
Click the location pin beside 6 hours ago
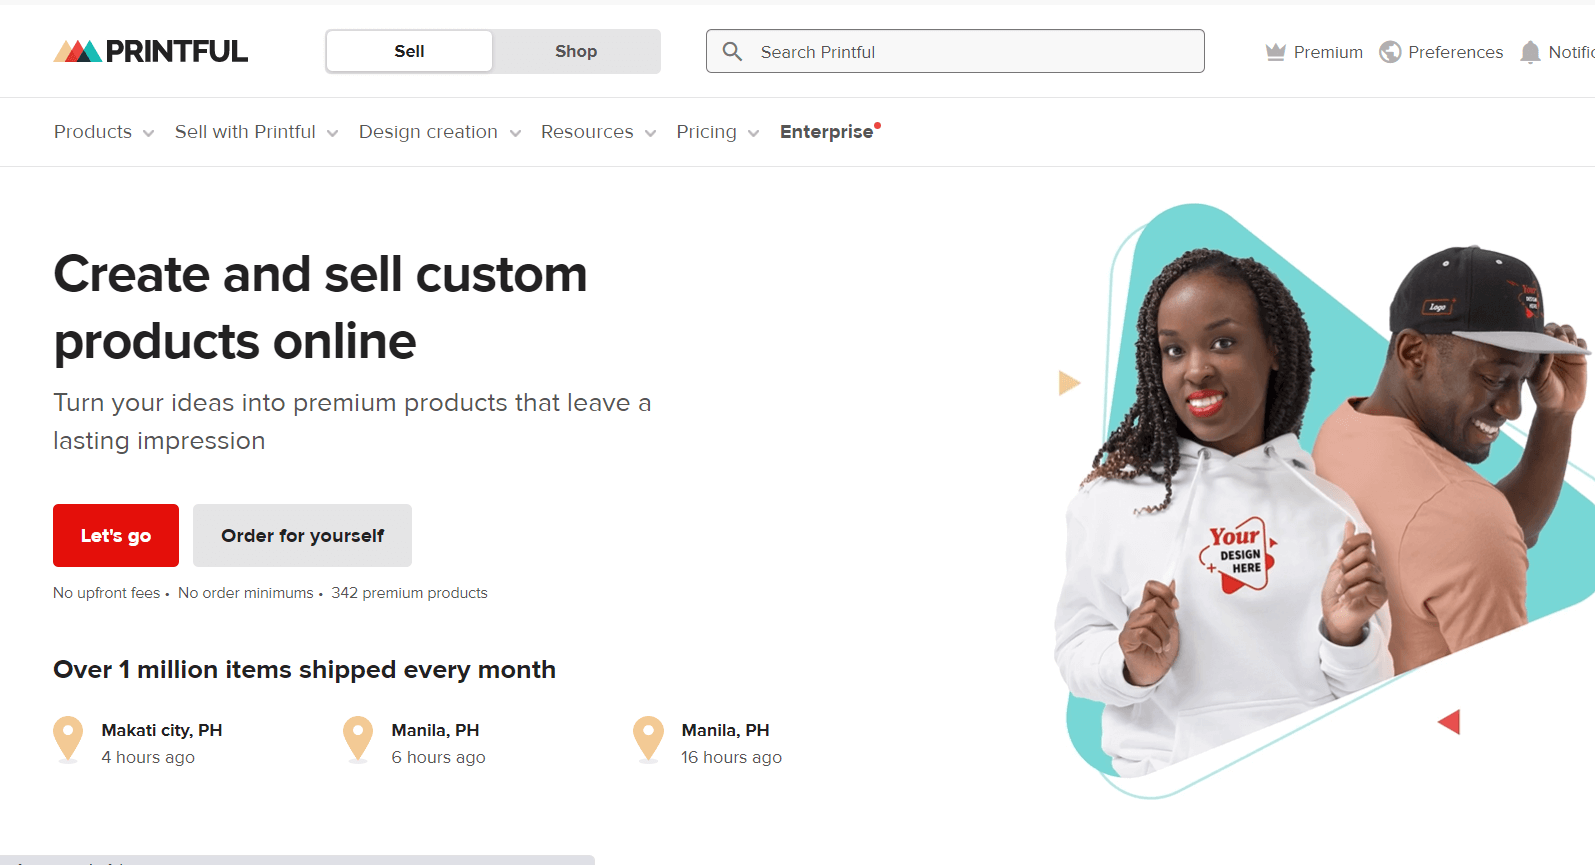click(x=358, y=739)
